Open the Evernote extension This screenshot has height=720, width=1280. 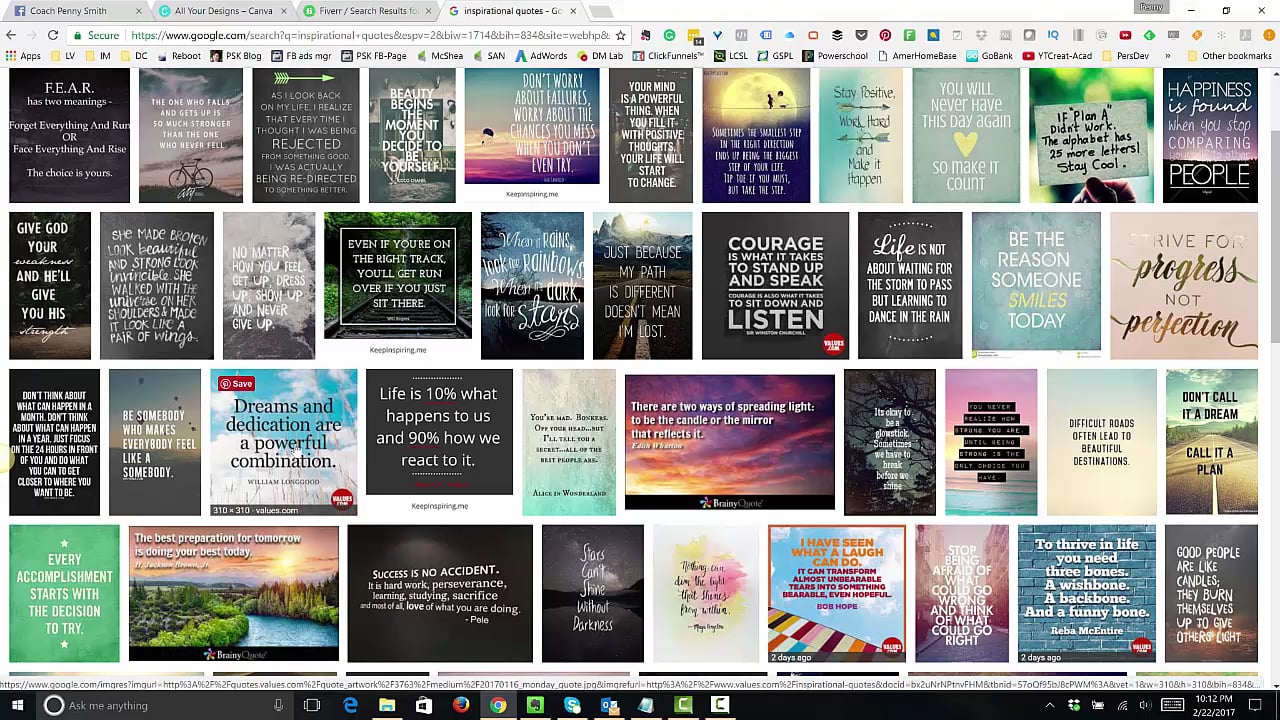[x=645, y=35]
